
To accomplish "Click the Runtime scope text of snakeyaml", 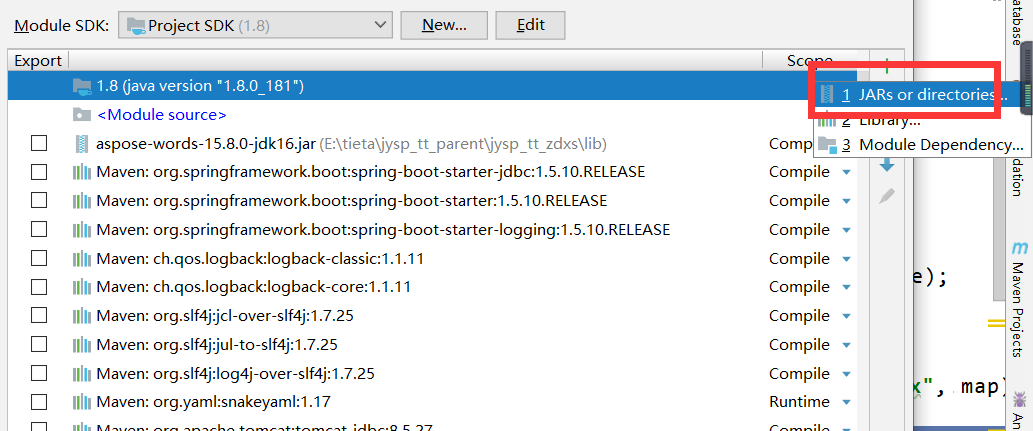I will [x=799, y=402].
